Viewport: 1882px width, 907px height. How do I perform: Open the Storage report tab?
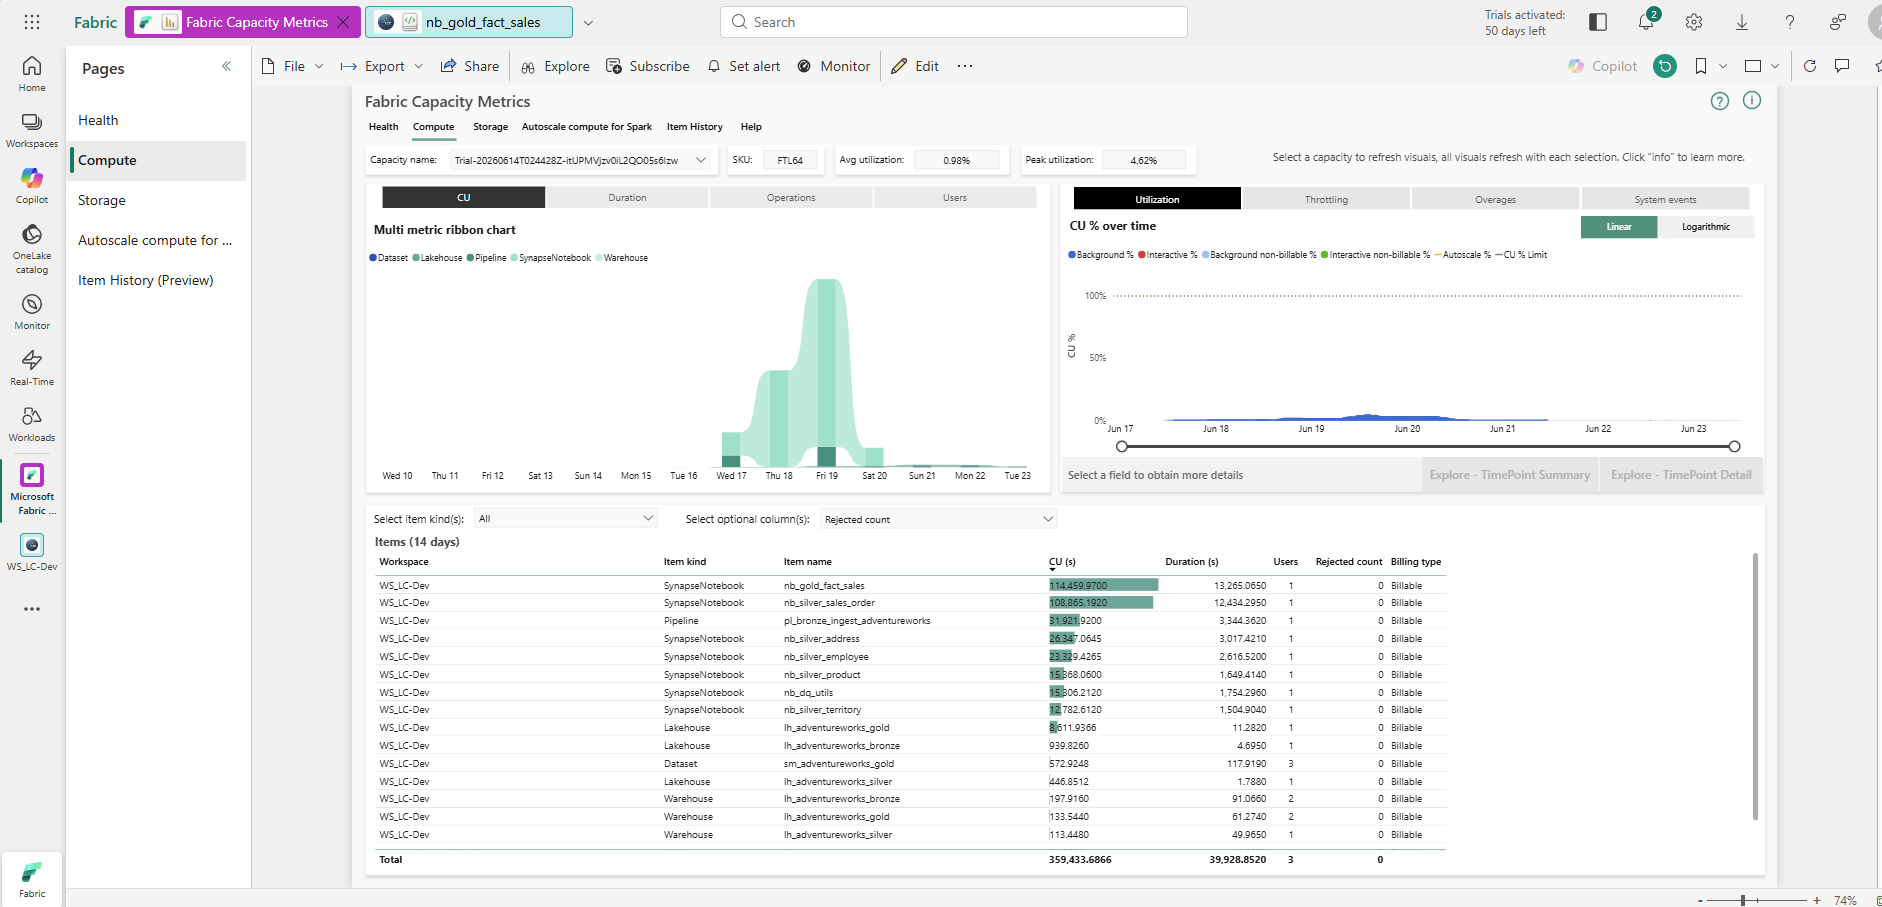[x=490, y=127]
